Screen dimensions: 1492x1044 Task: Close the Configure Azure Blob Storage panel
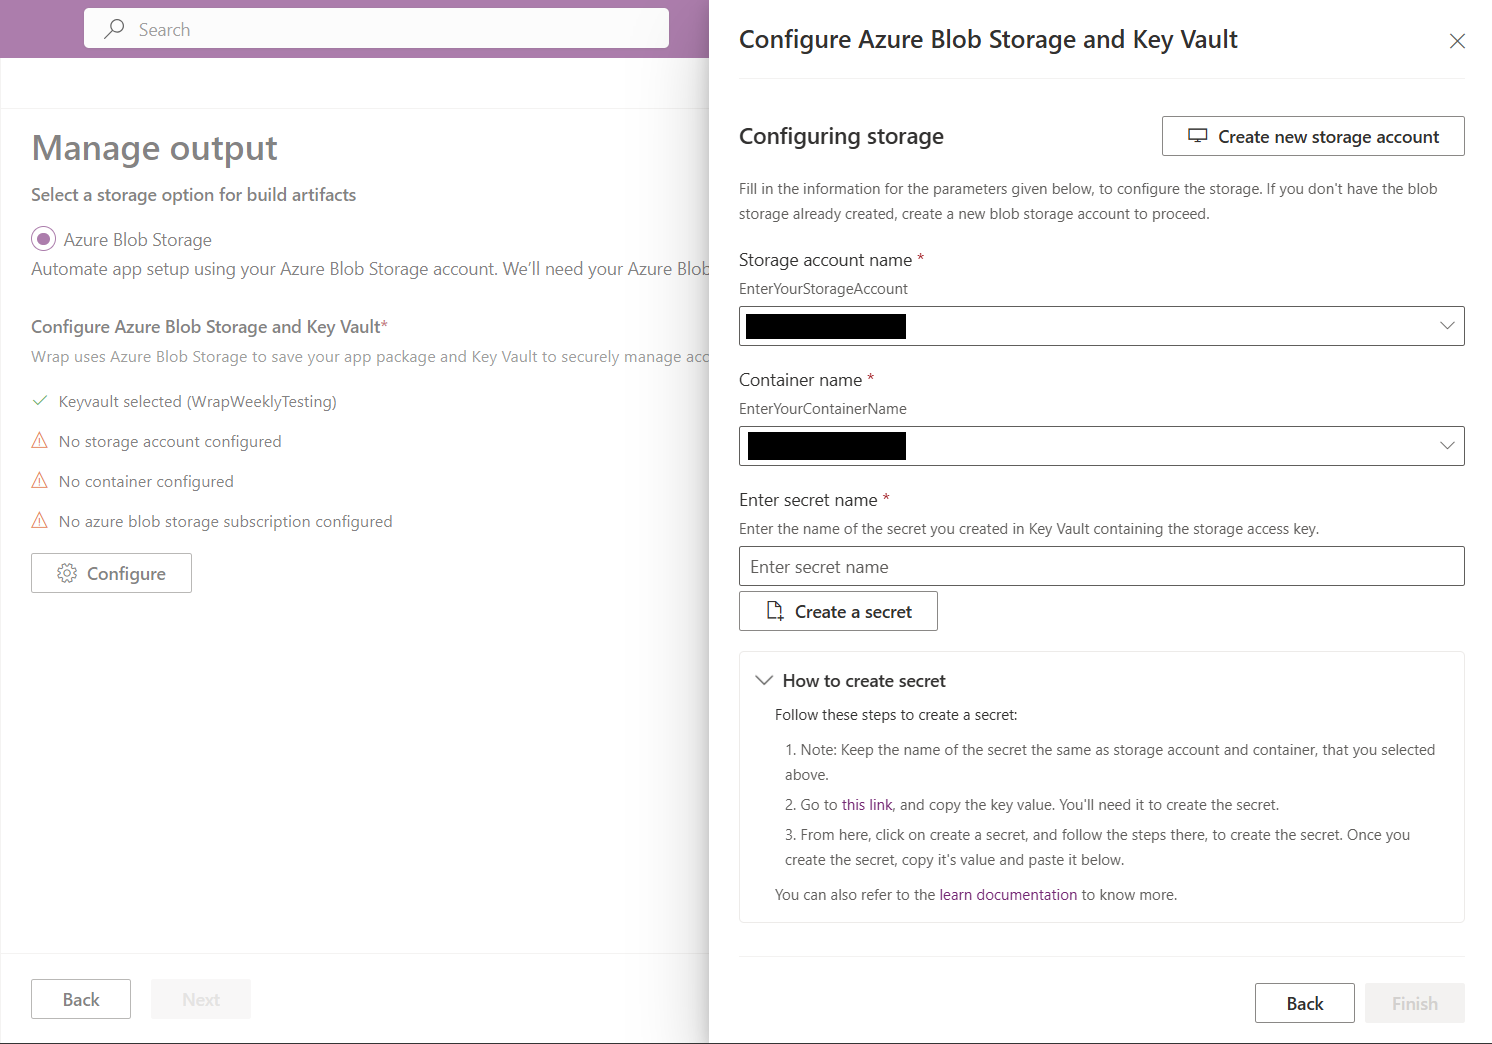coord(1457,41)
